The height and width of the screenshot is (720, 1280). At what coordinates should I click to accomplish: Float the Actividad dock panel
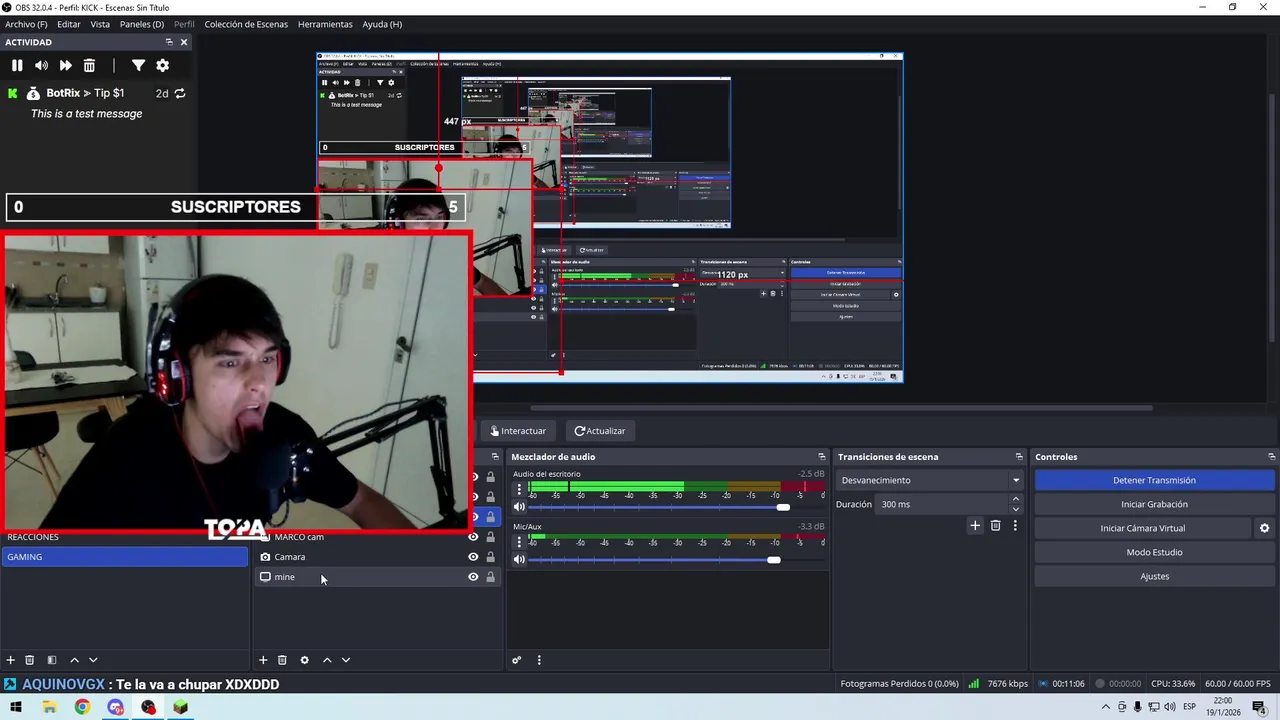(169, 42)
